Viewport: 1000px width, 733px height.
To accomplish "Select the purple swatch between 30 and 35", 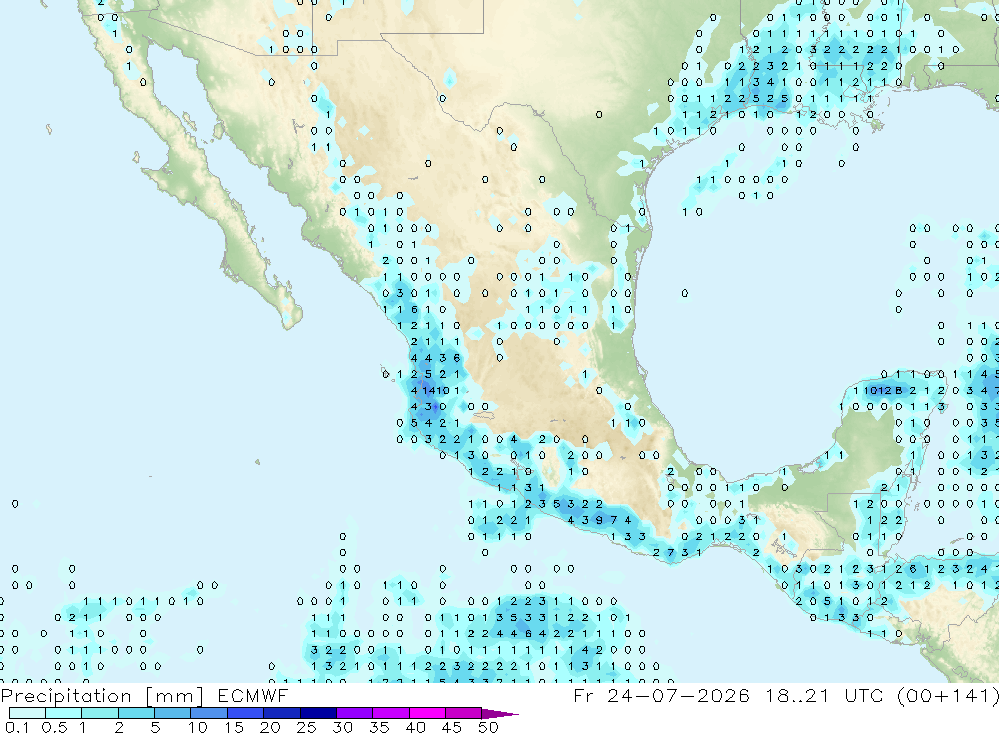I will click(355, 713).
